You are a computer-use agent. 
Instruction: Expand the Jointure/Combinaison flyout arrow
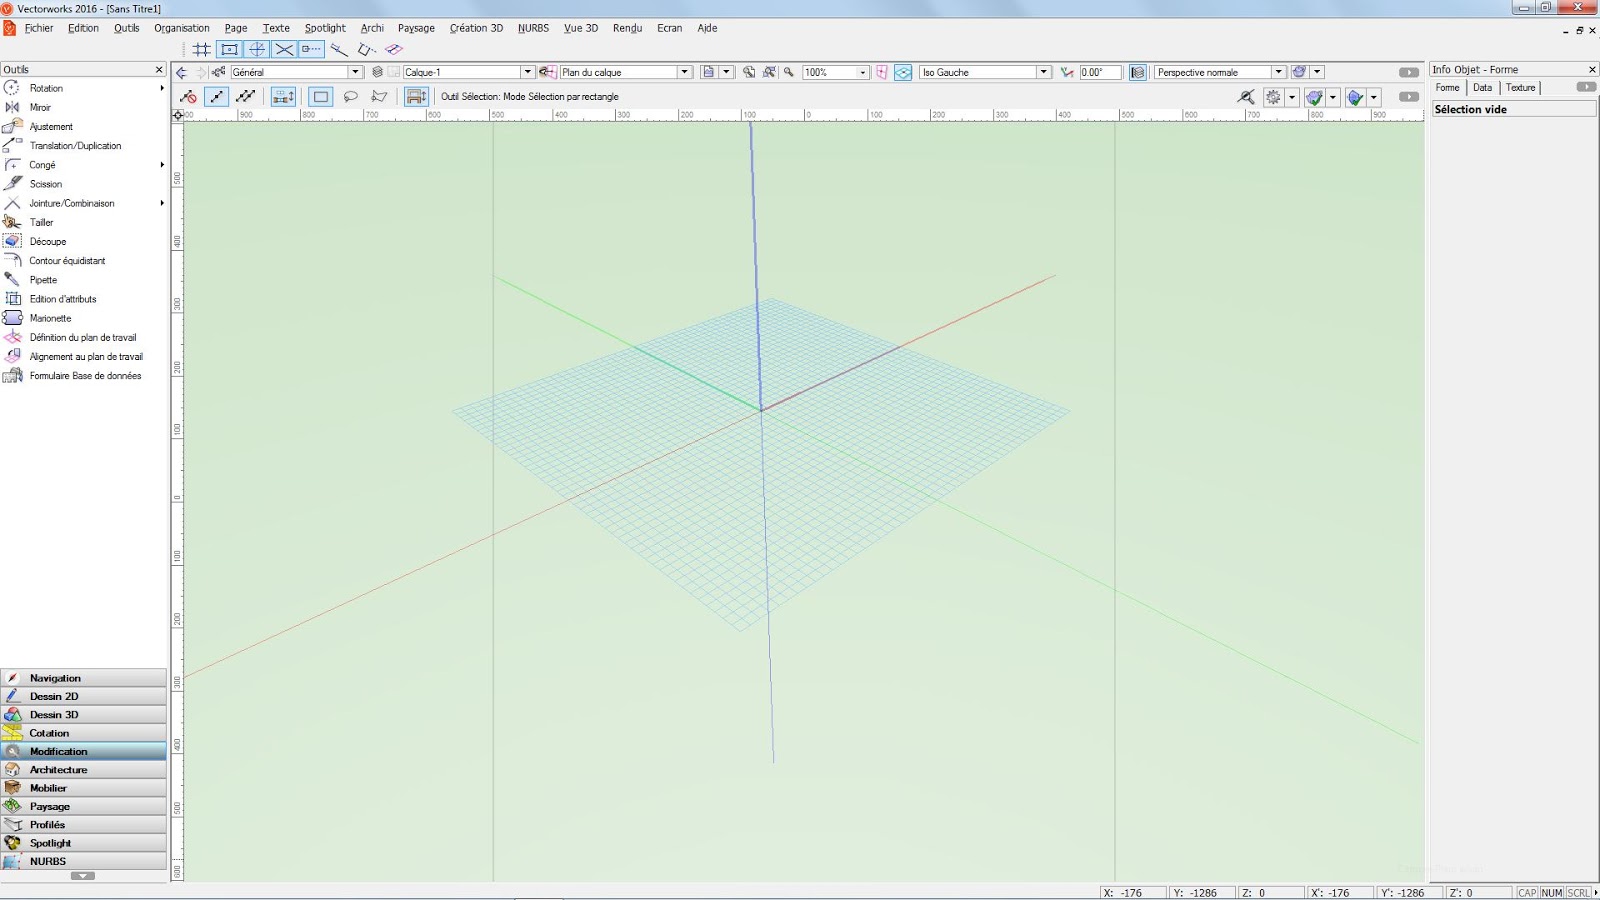pyautogui.click(x=163, y=203)
